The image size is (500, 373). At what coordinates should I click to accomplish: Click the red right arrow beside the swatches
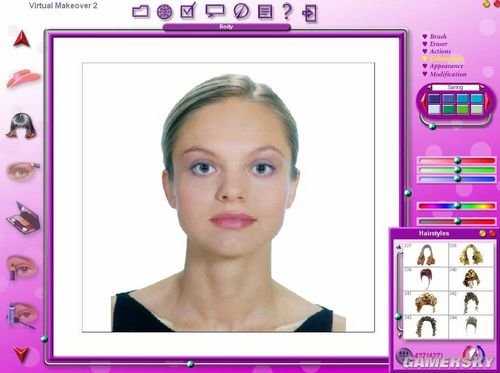tap(487, 103)
